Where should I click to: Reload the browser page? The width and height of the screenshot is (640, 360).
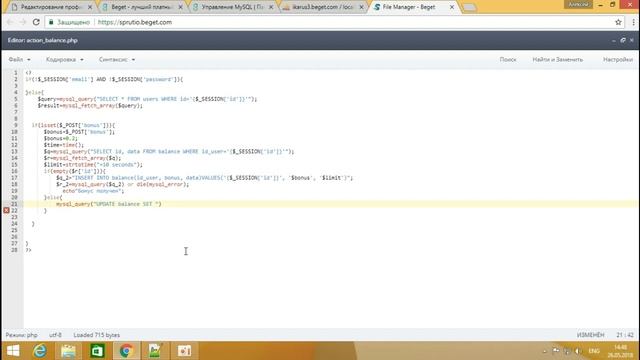point(36,22)
